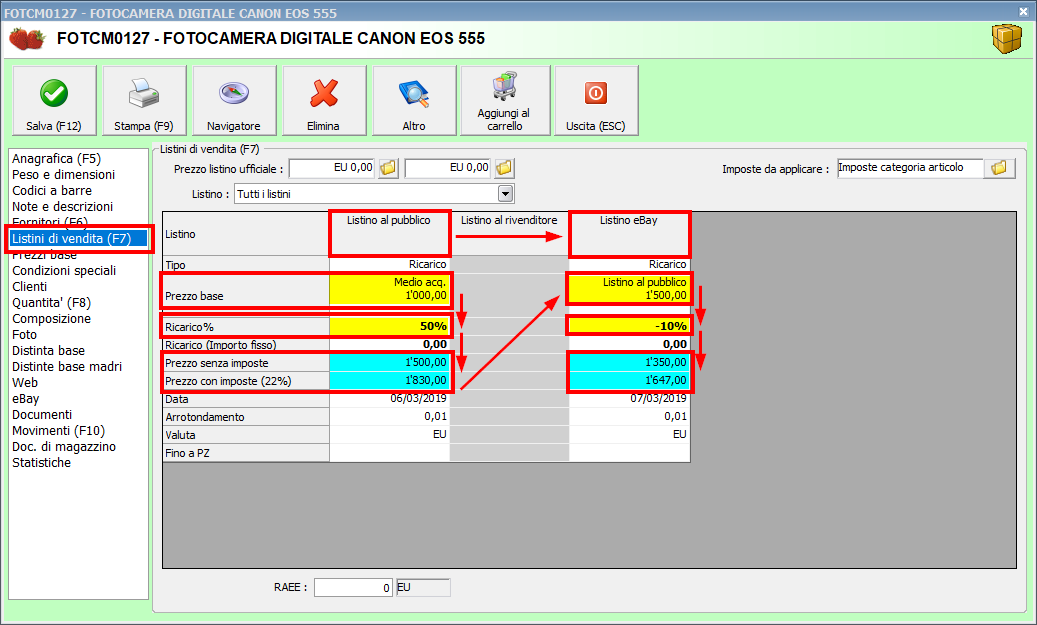The width and height of the screenshot is (1037, 625).
Task: Click the second official price field
Action: (x=448, y=168)
